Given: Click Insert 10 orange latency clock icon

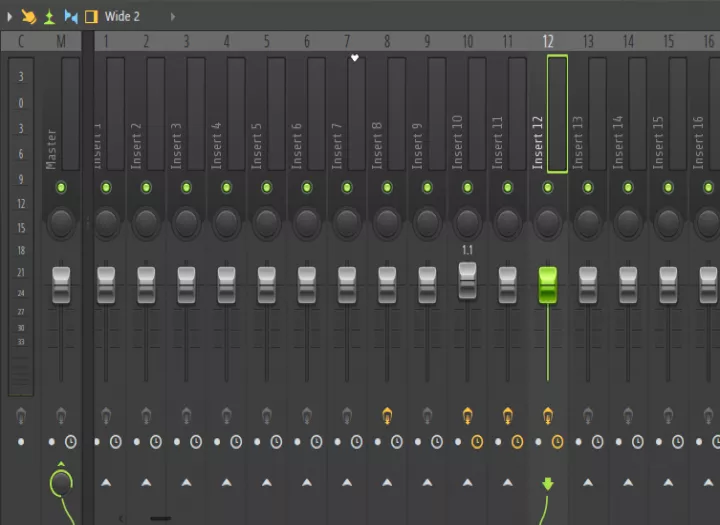Looking at the screenshot, I should tap(477, 442).
